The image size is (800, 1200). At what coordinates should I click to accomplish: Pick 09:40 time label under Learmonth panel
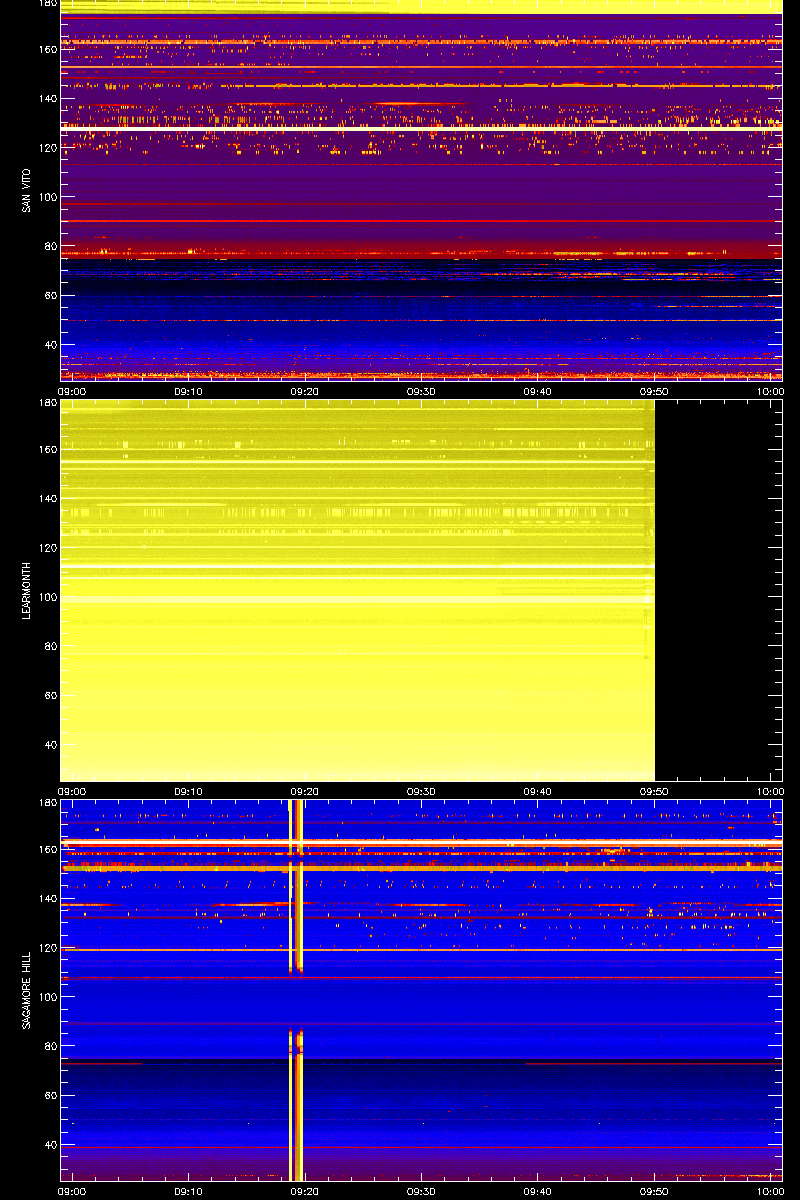click(x=538, y=791)
